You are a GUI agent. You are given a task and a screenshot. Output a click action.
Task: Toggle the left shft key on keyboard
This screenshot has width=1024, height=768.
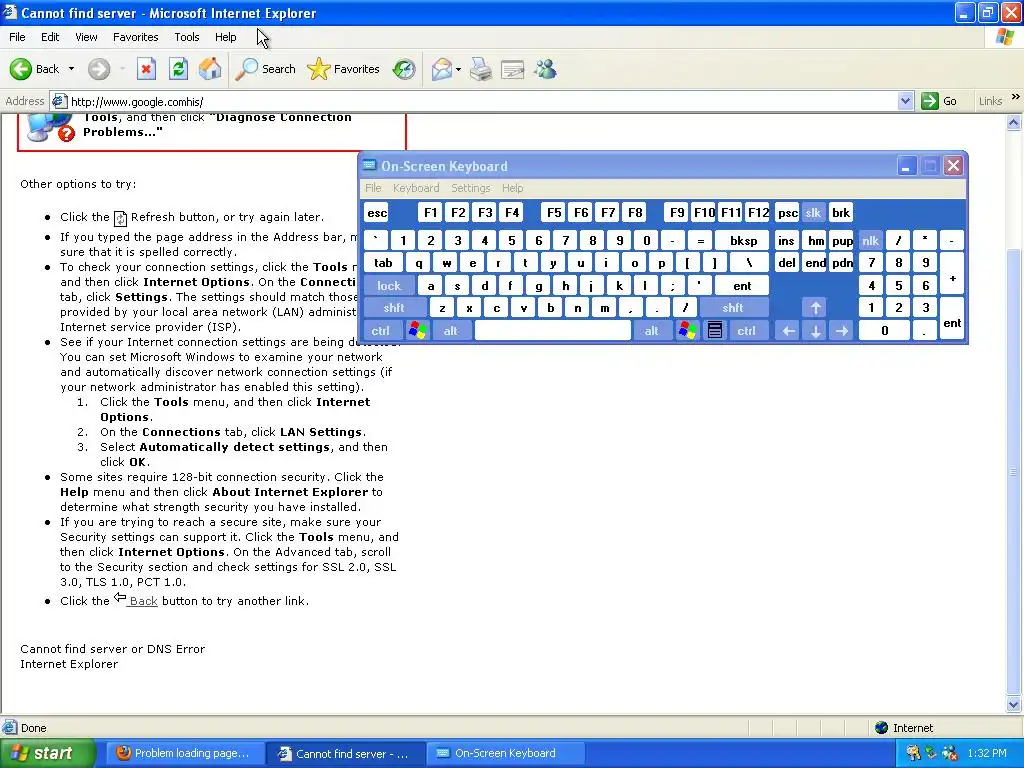coord(394,308)
